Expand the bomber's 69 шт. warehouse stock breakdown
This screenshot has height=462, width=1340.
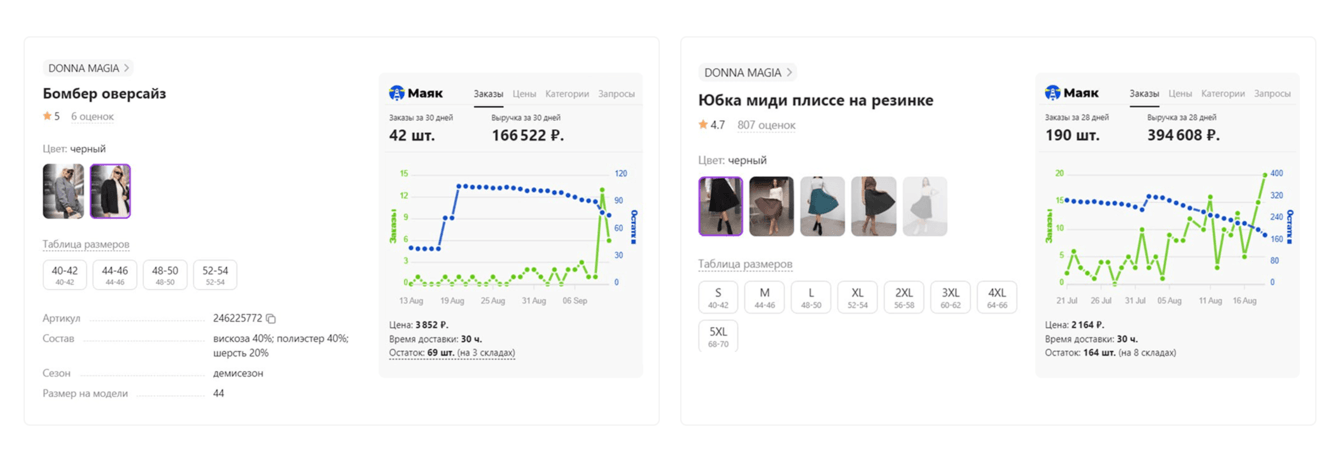452,353
